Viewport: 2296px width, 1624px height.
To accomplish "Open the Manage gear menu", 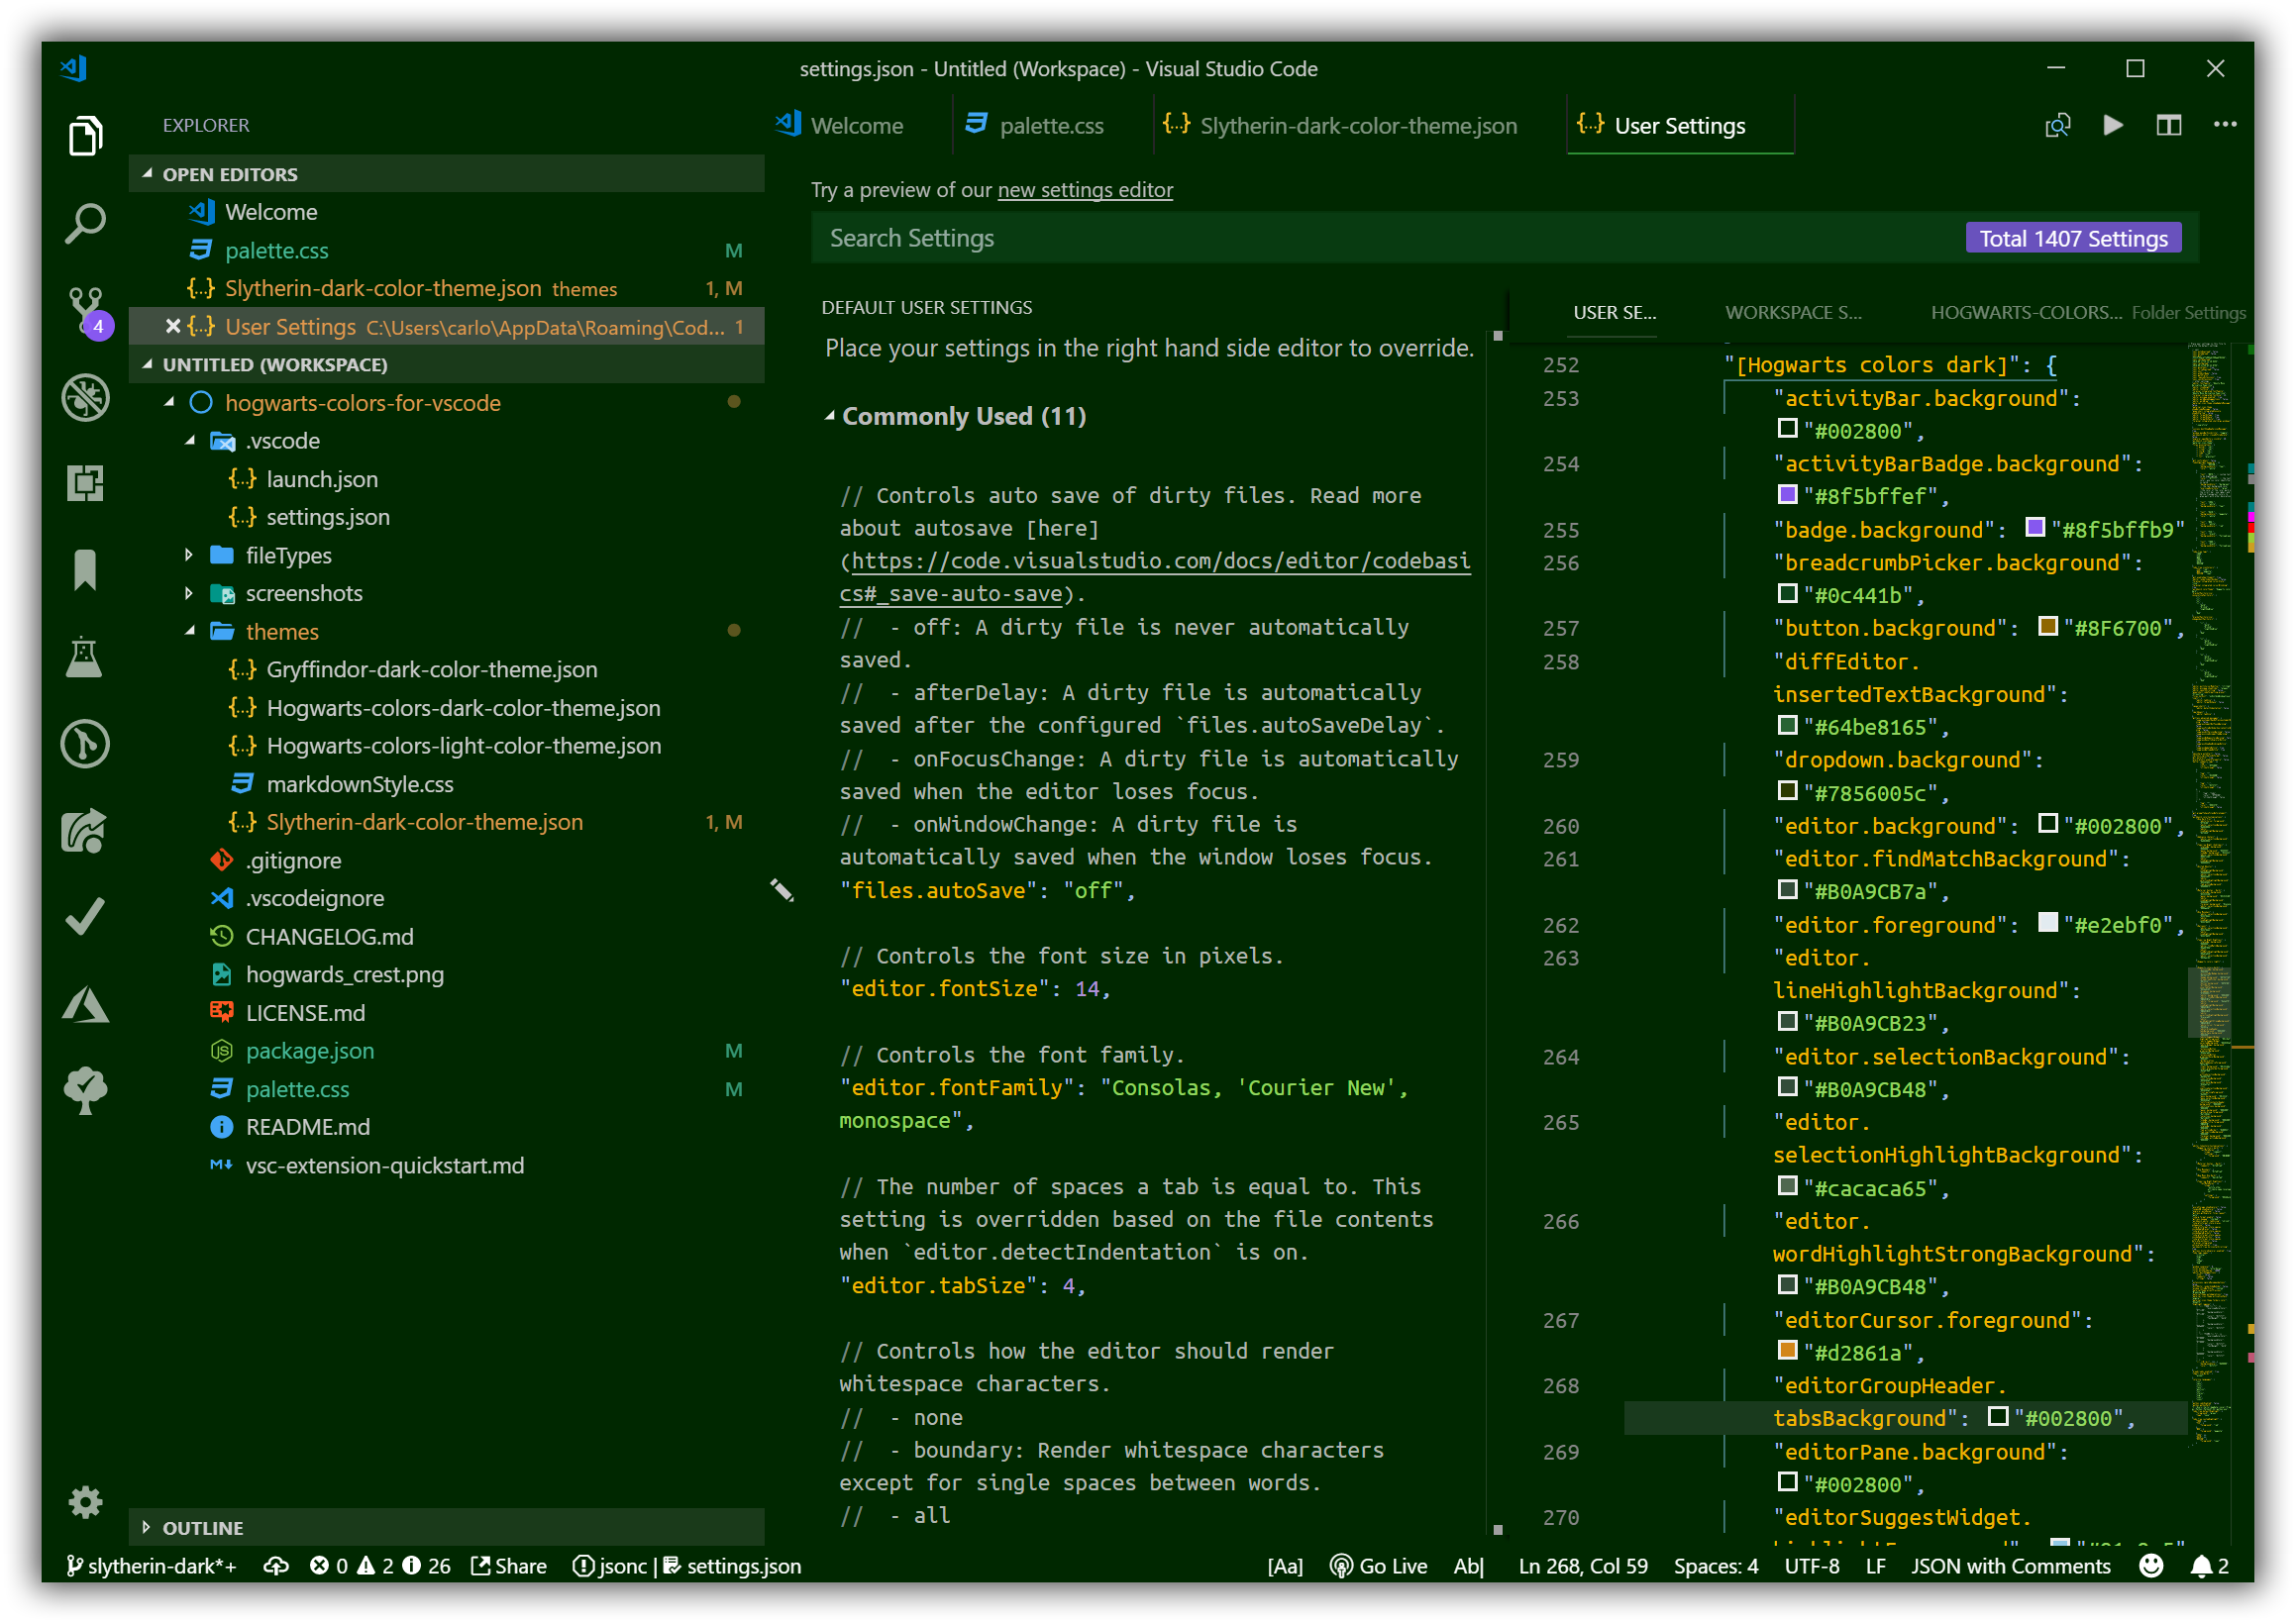I will tap(85, 1501).
